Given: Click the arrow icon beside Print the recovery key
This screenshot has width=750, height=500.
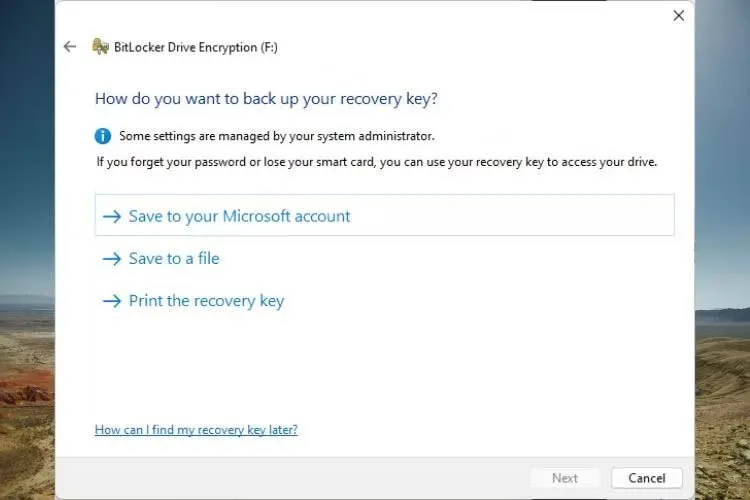Looking at the screenshot, I should click(111, 301).
